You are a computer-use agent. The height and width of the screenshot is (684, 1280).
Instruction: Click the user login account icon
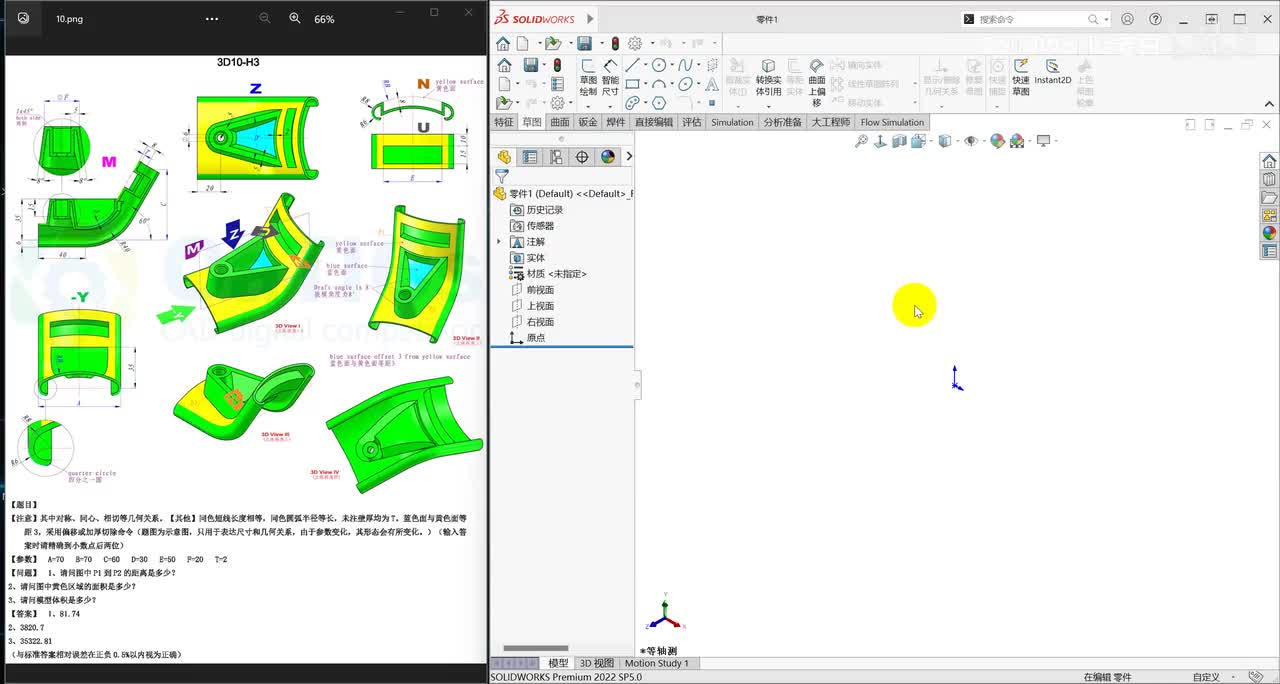[x=1128, y=19]
